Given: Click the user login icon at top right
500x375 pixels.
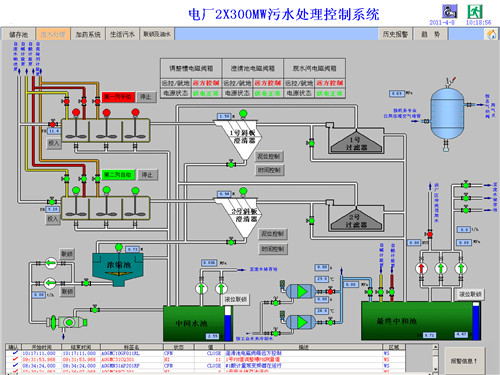Looking at the screenshot, I should coord(449,11).
